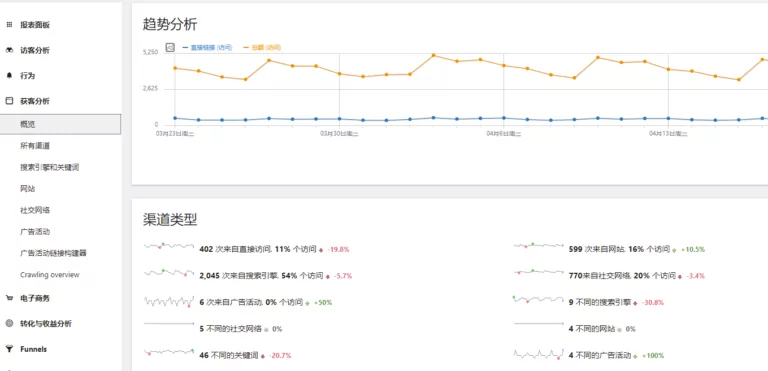Open the chart metrics picker icon
This screenshot has height=371, width=768.
[x=170, y=48]
